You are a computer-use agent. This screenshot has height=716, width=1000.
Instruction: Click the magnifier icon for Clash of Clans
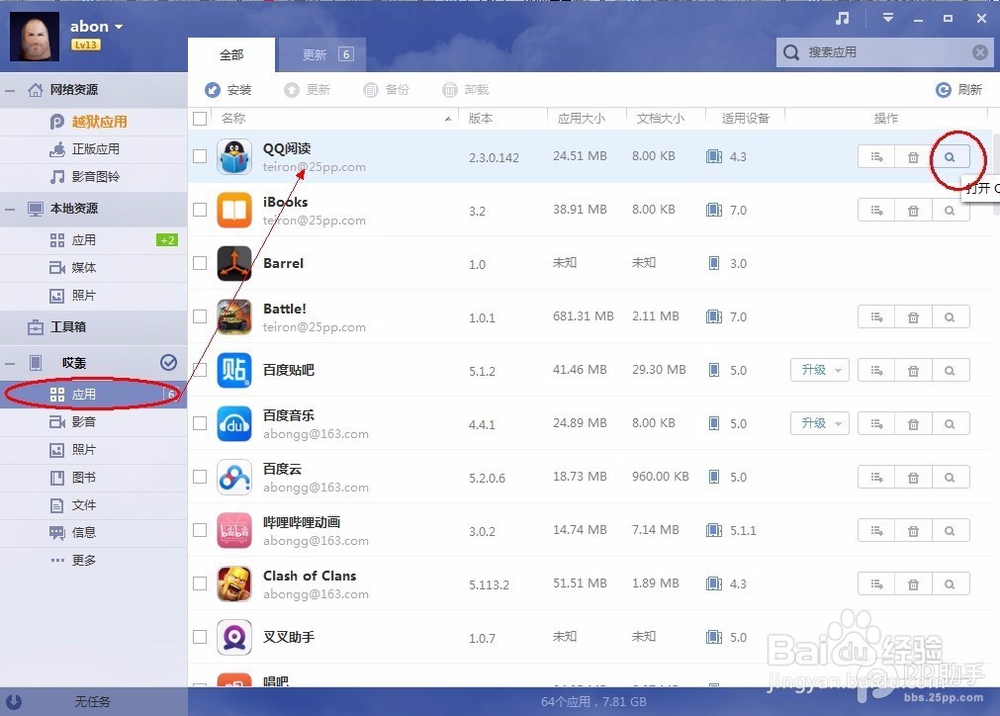(x=950, y=584)
